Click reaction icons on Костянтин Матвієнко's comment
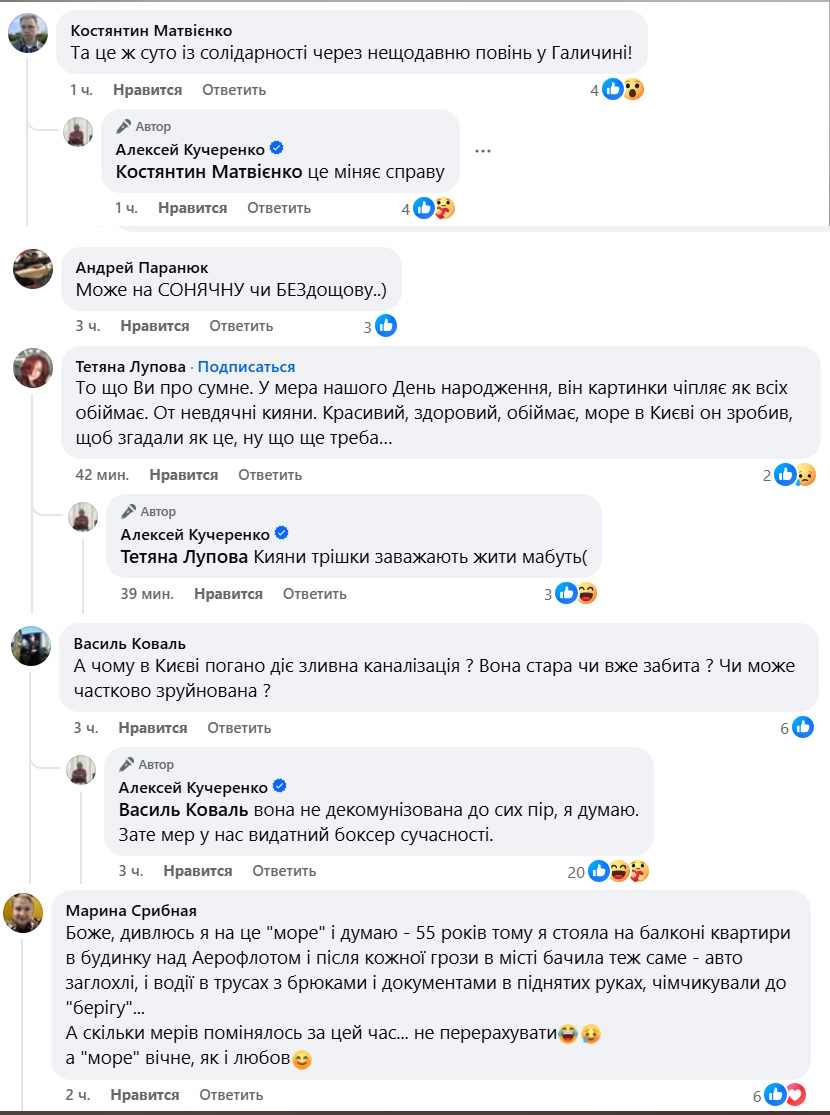830x1115 pixels. click(x=624, y=90)
